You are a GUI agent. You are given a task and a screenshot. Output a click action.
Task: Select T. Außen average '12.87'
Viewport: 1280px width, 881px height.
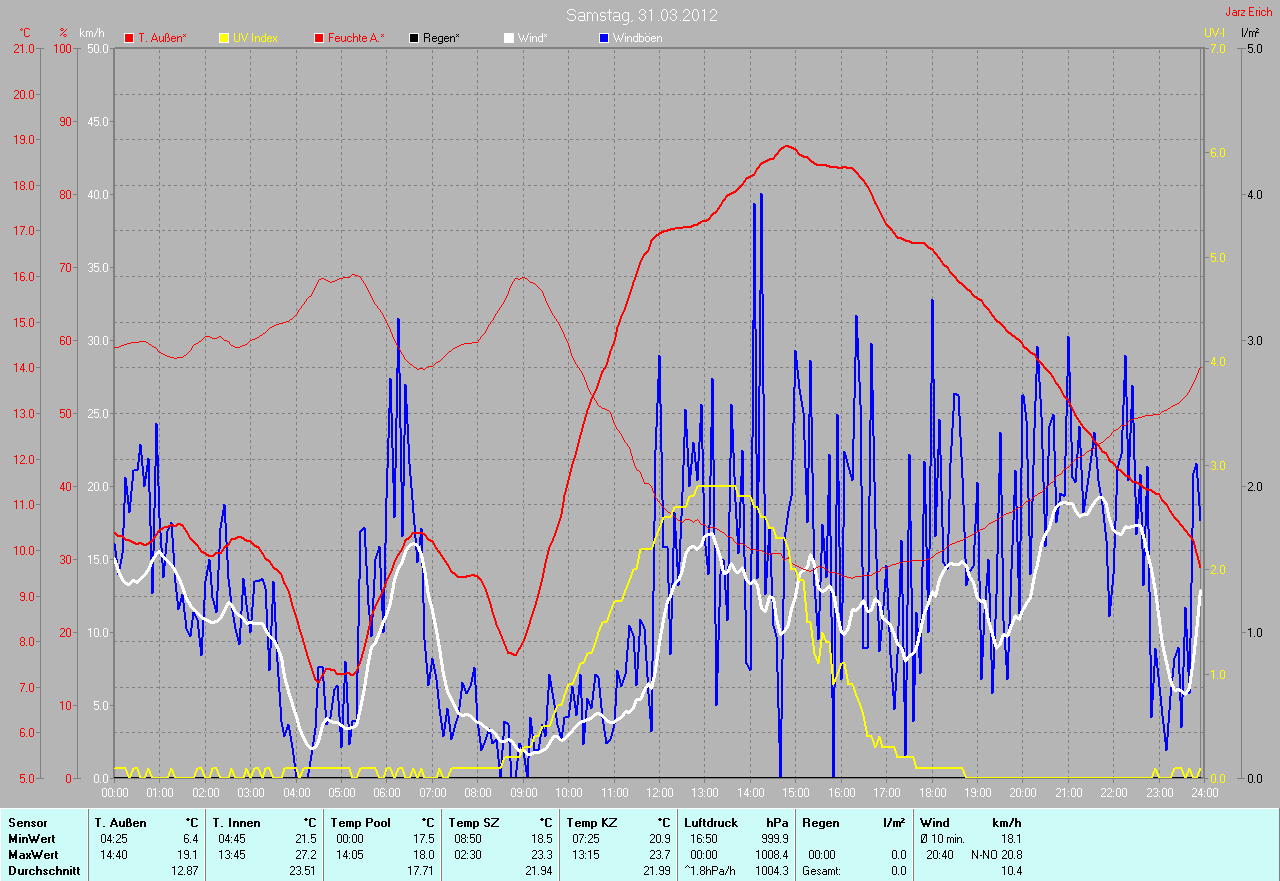(184, 871)
